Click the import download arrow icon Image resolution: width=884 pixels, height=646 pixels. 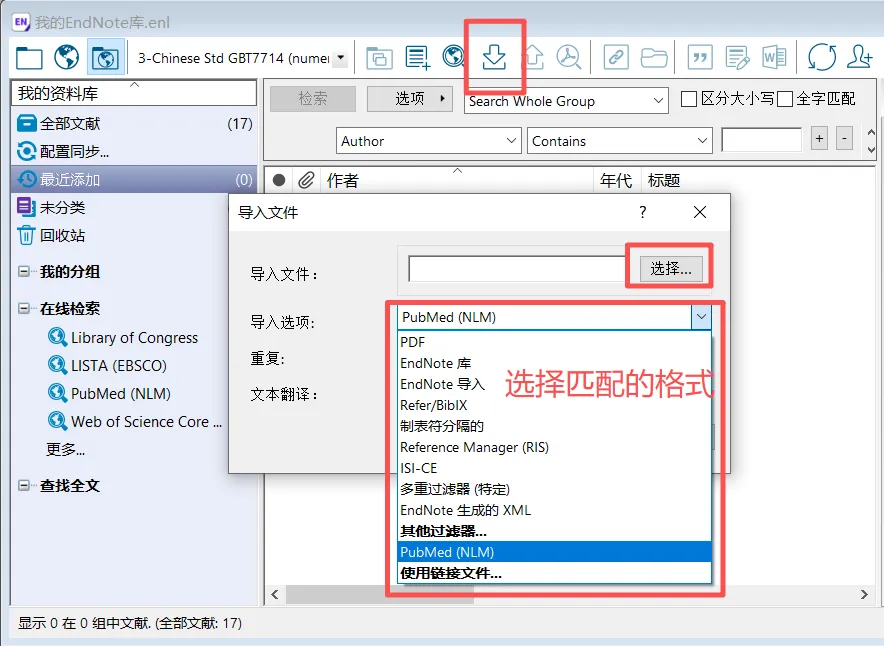coord(494,57)
